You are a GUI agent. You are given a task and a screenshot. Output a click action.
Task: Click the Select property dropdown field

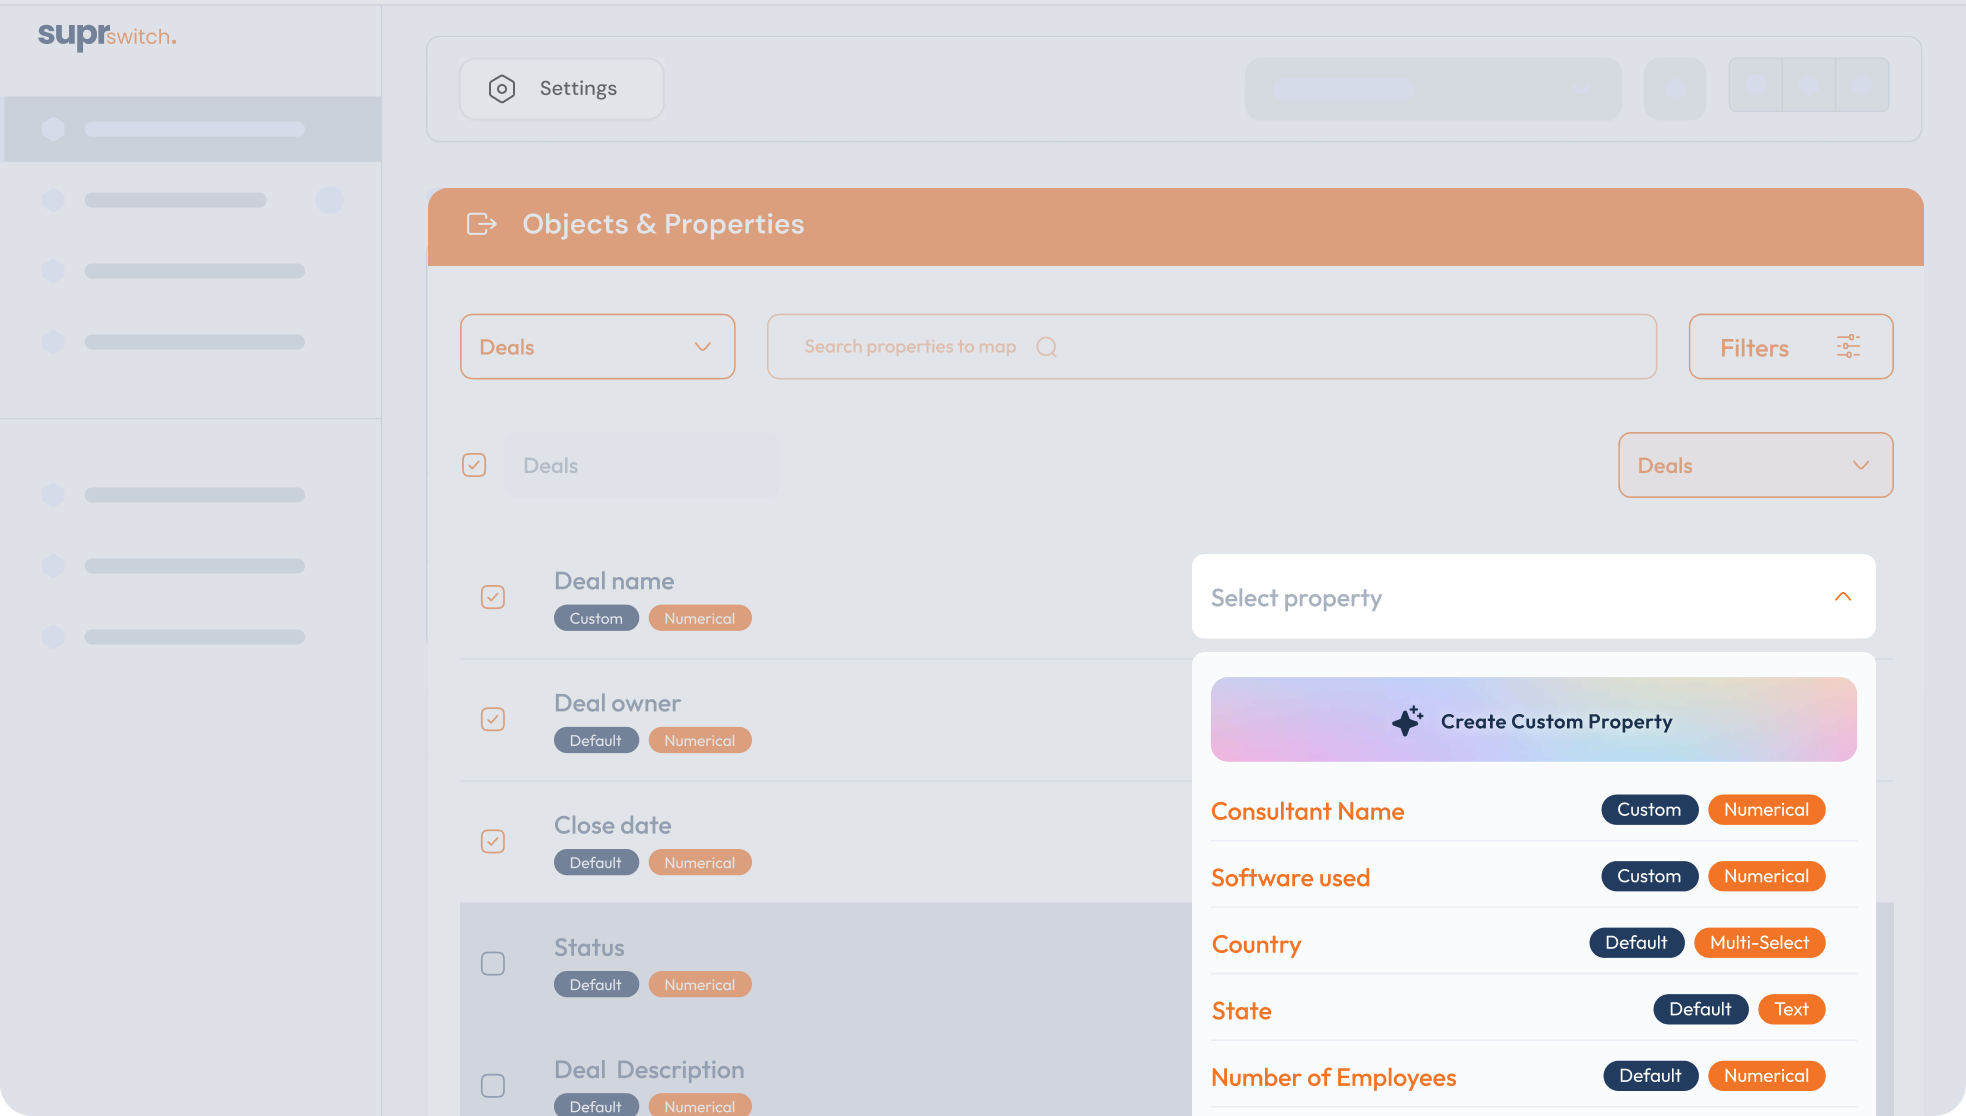(1500, 597)
